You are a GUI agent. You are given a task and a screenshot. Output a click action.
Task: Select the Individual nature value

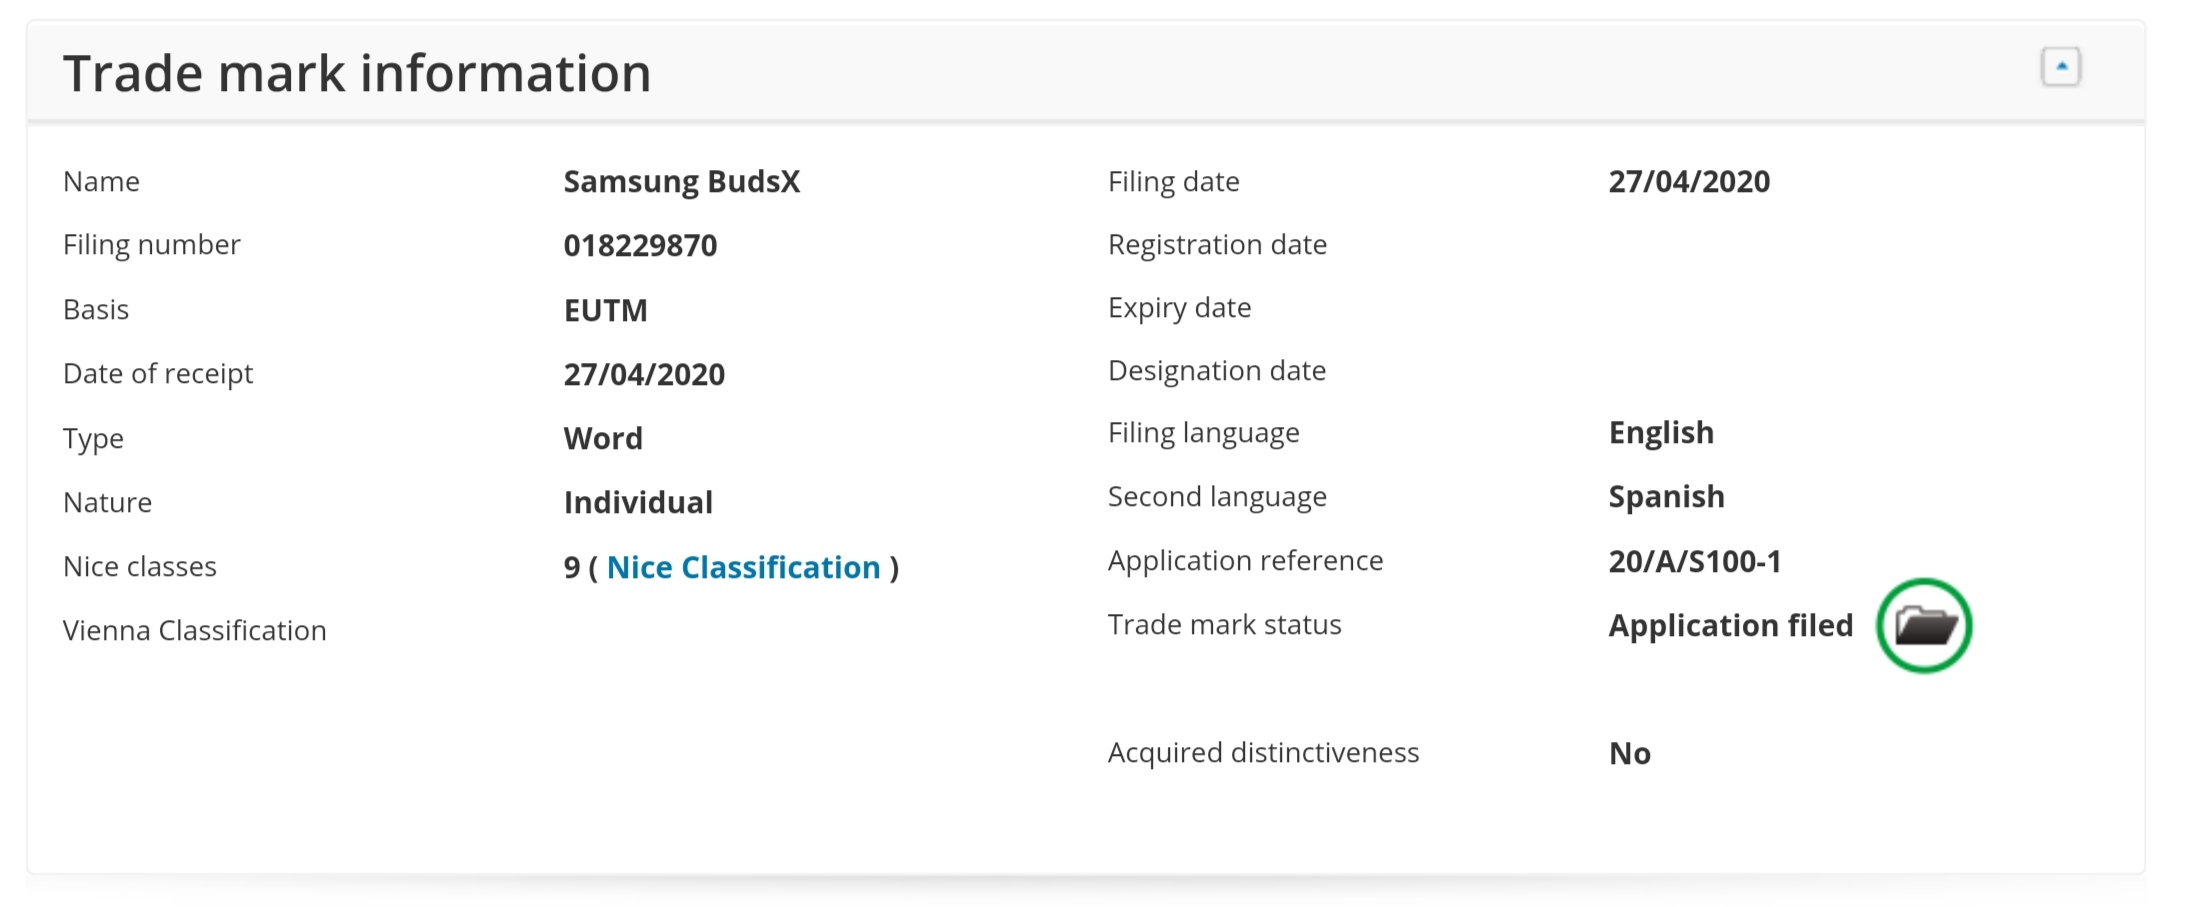[638, 502]
